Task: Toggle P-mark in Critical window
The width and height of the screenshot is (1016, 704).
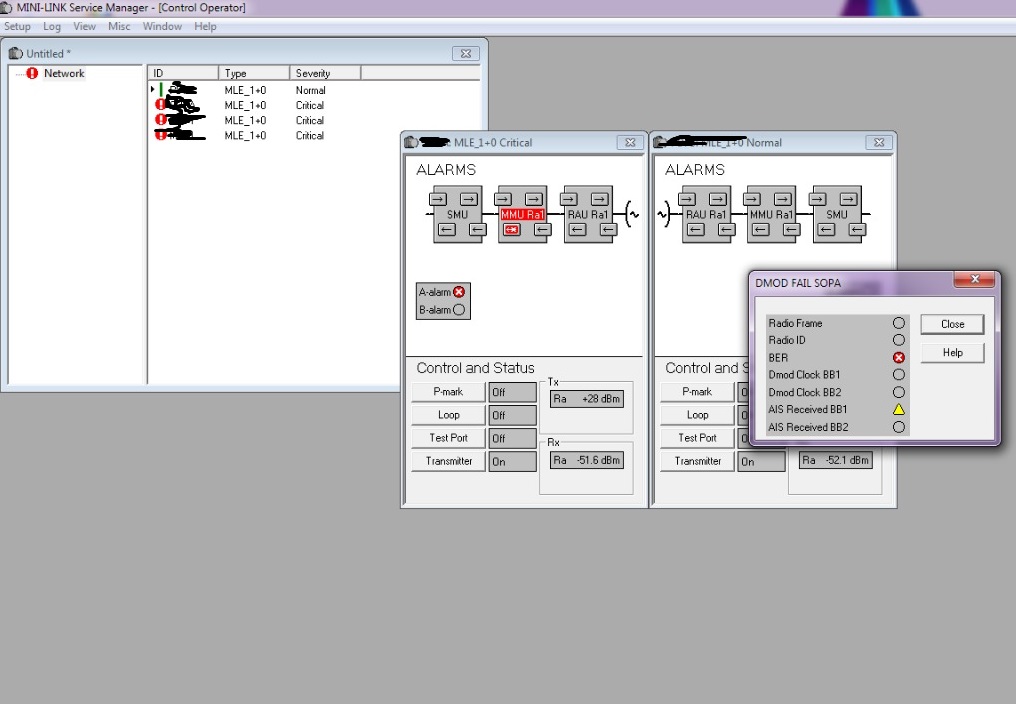Action: click(447, 390)
